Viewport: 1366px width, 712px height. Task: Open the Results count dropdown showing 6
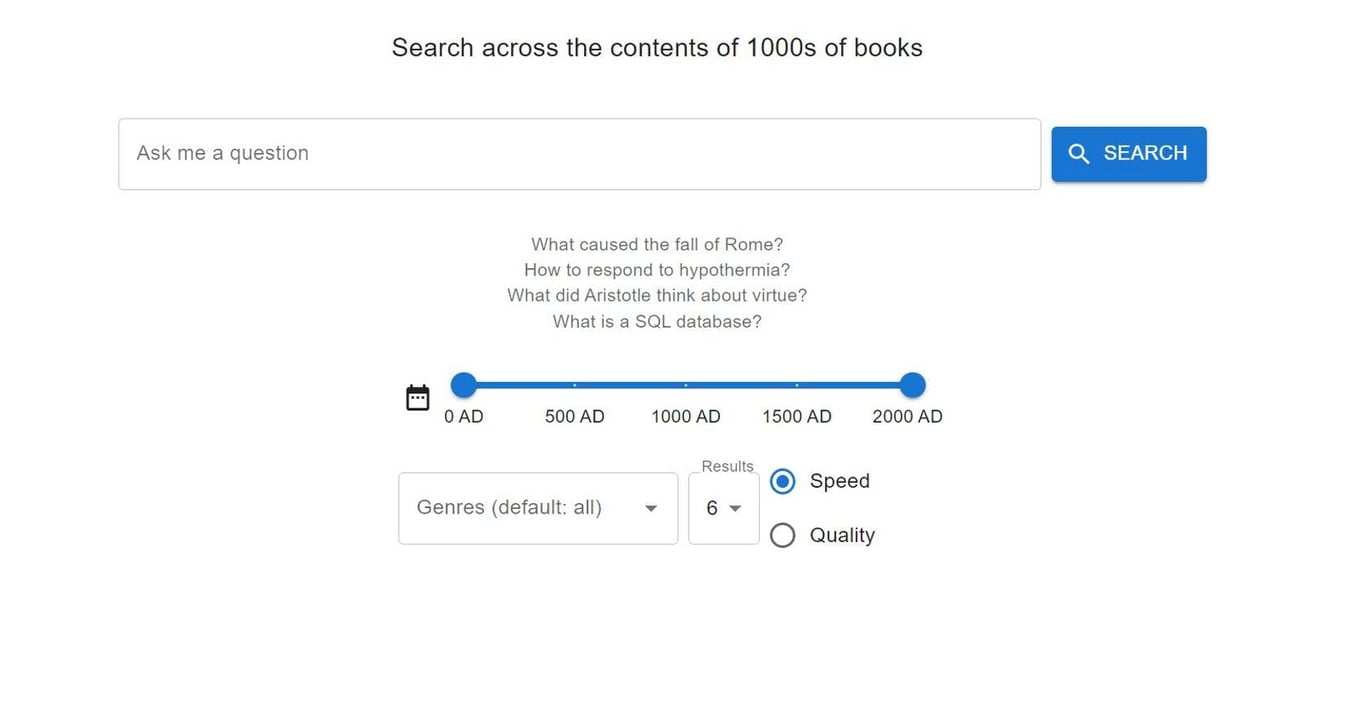(723, 508)
